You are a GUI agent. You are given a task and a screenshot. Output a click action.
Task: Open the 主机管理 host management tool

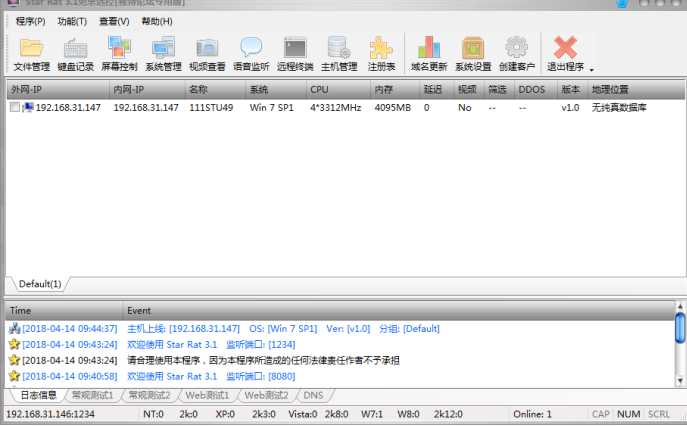(339, 54)
